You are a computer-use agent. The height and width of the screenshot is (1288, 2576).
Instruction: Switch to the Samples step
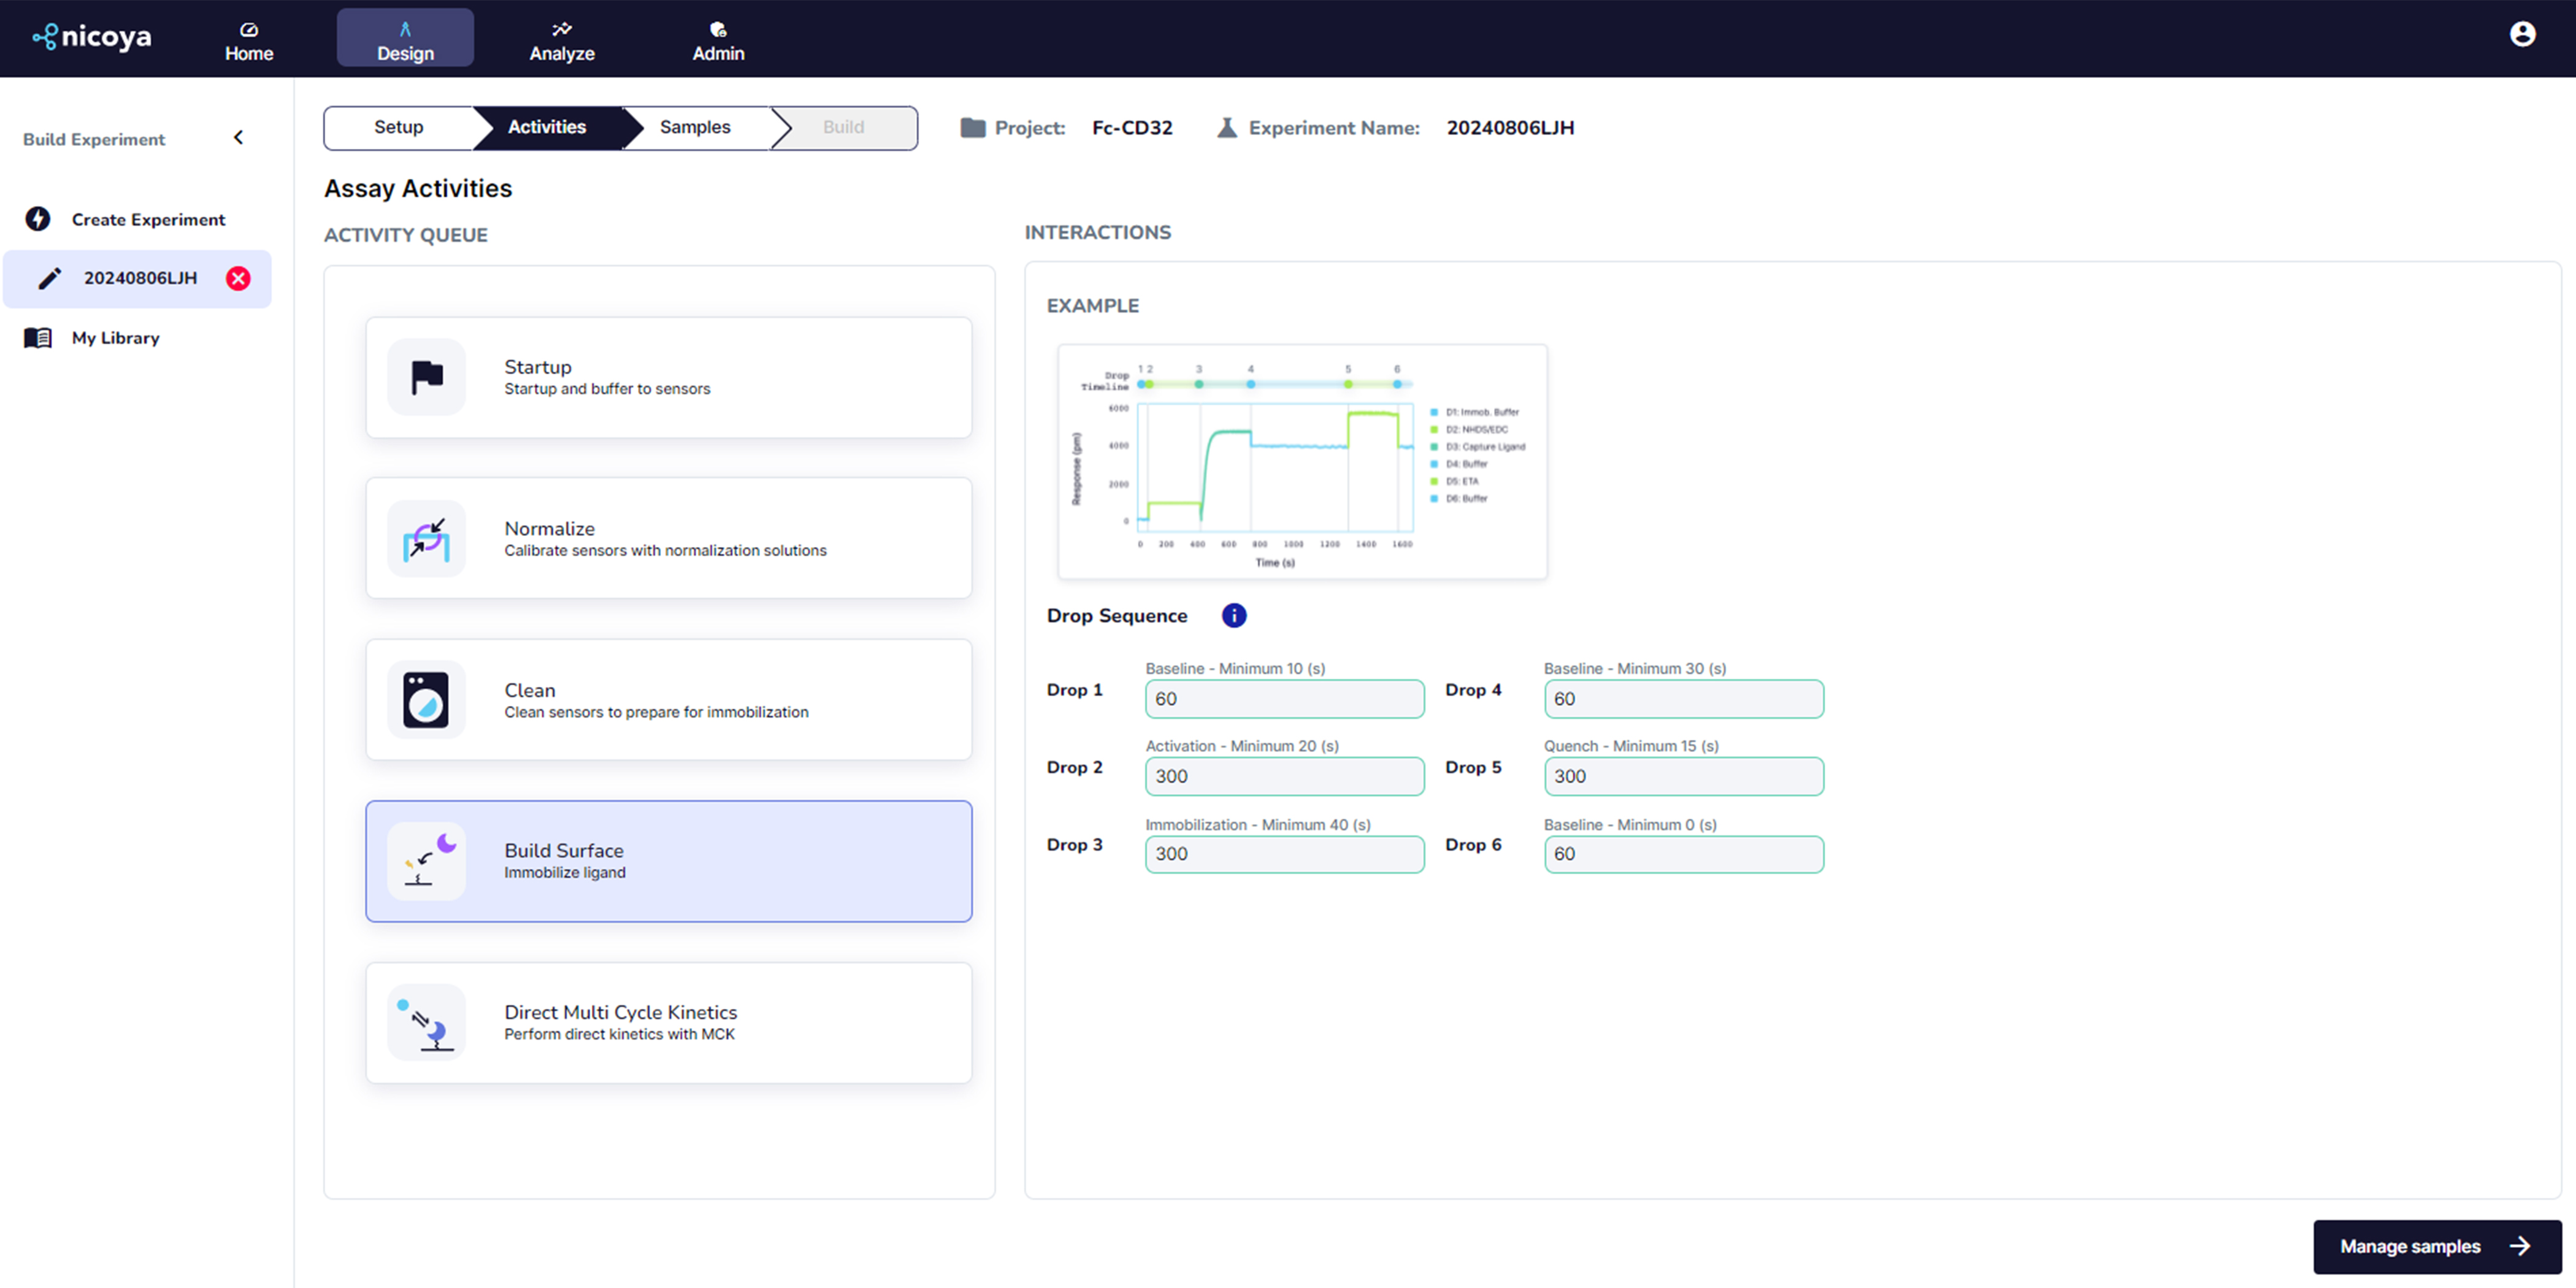pyautogui.click(x=695, y=128)
